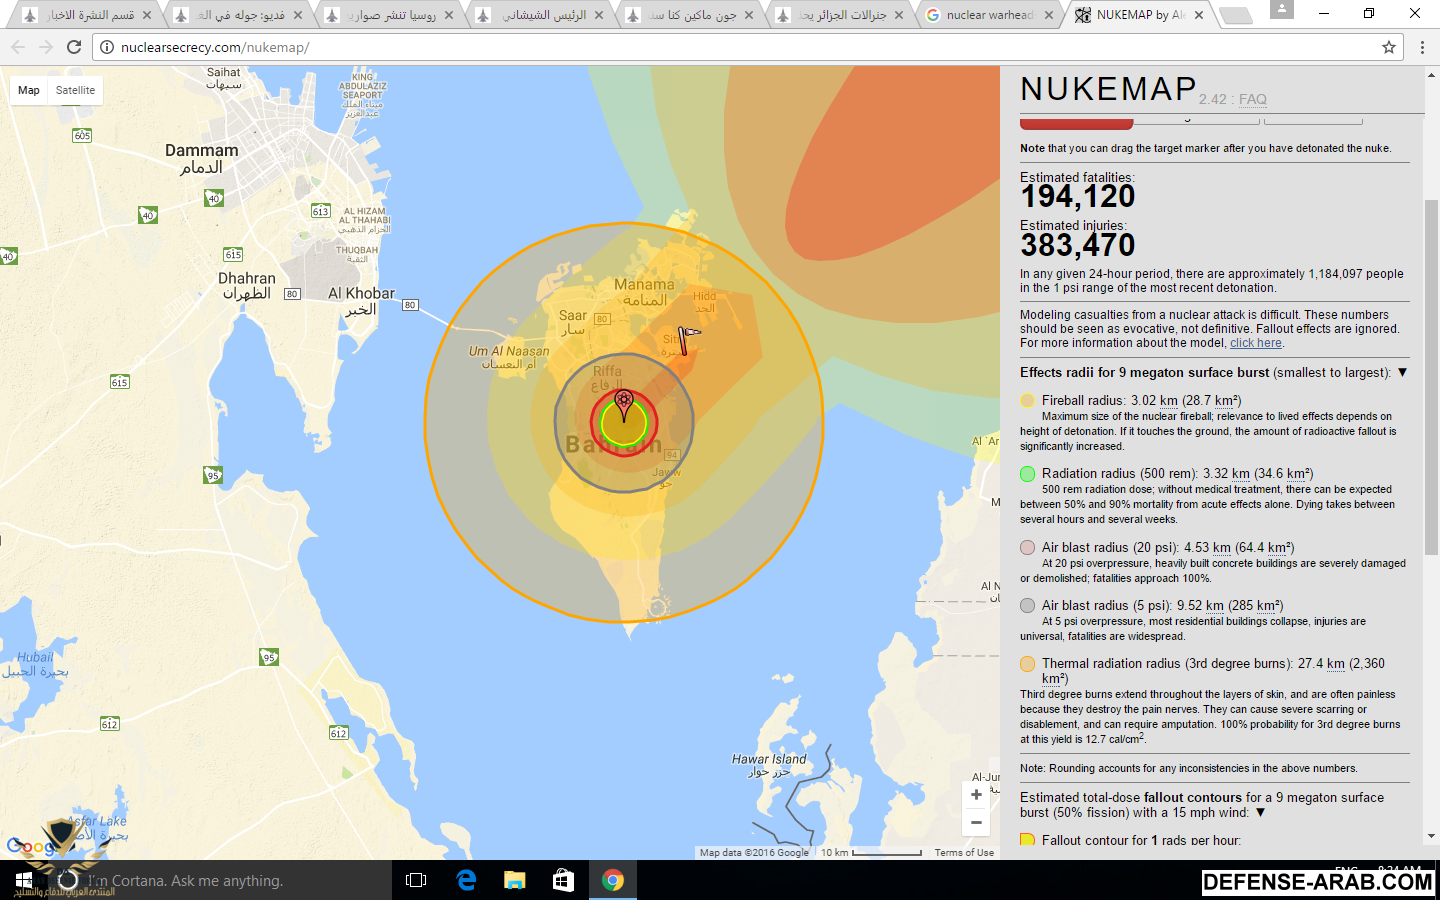Image resolution: width=1440 pixels, height=900 pixels.
Task: Click the yellow fireball radius swatch
Action: 1027,401
